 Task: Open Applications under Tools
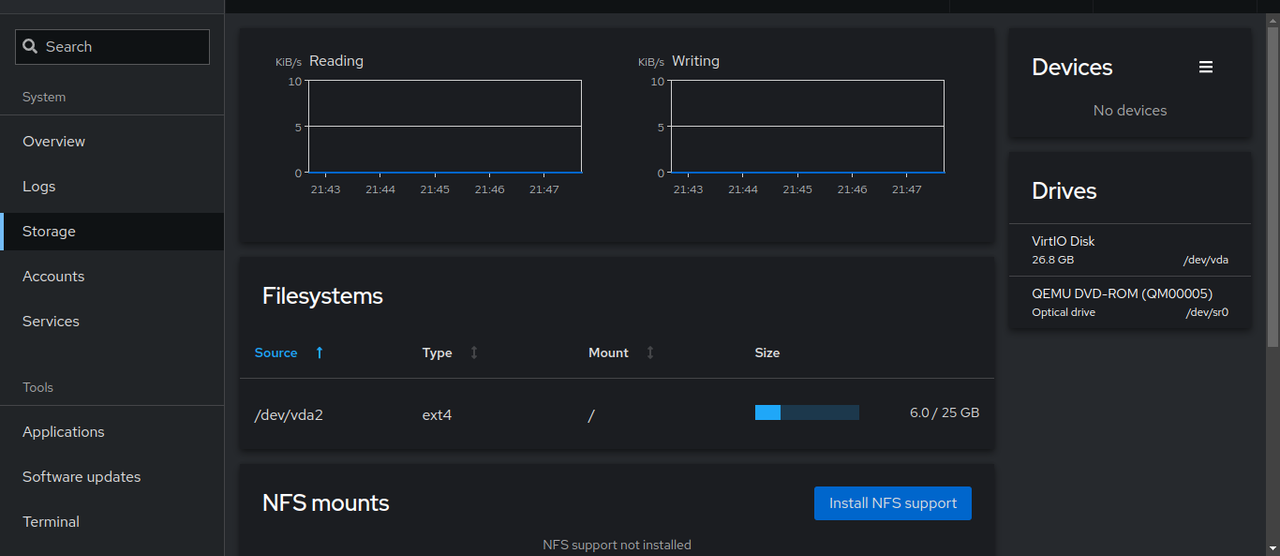pos(112,432)
